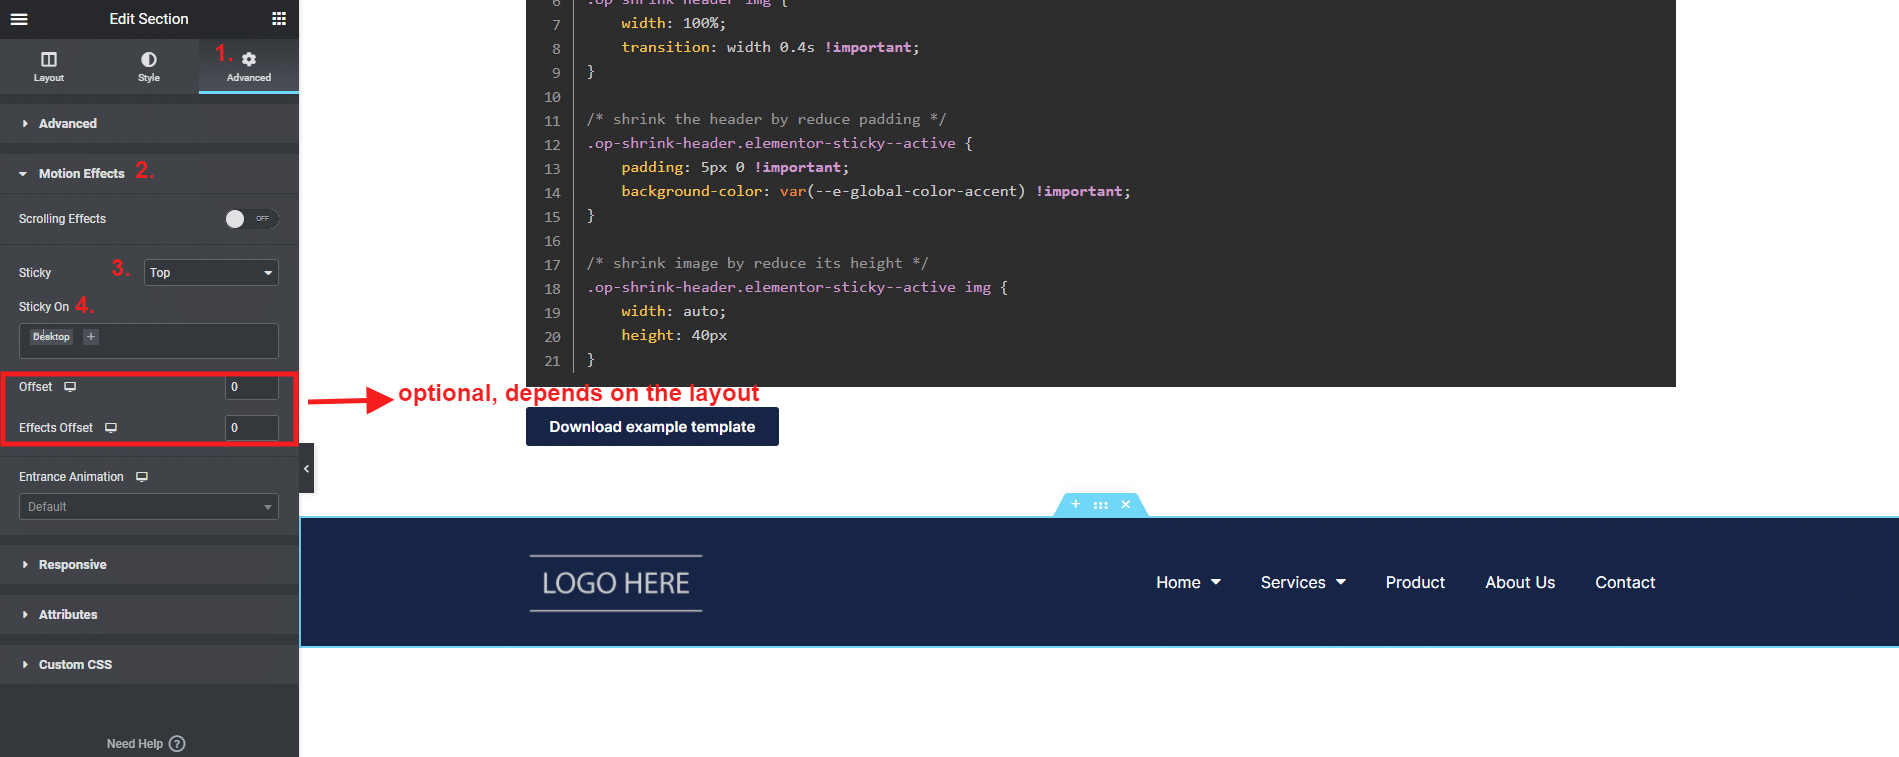Click the Offset value input field
The width and height of the screenshot is (1899, 757).
point(251,387)
